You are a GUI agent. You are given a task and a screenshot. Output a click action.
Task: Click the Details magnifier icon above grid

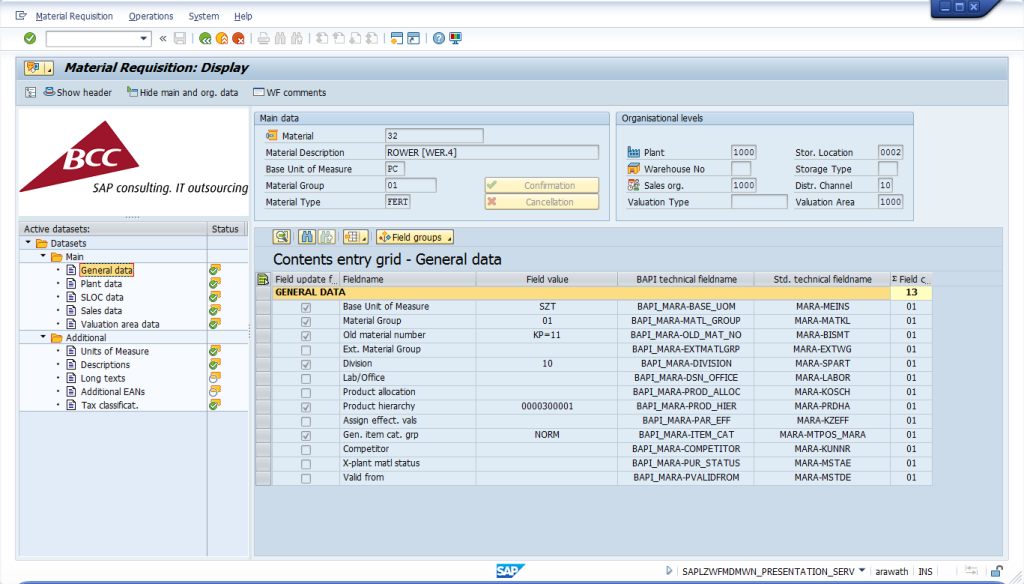(282, 237)
